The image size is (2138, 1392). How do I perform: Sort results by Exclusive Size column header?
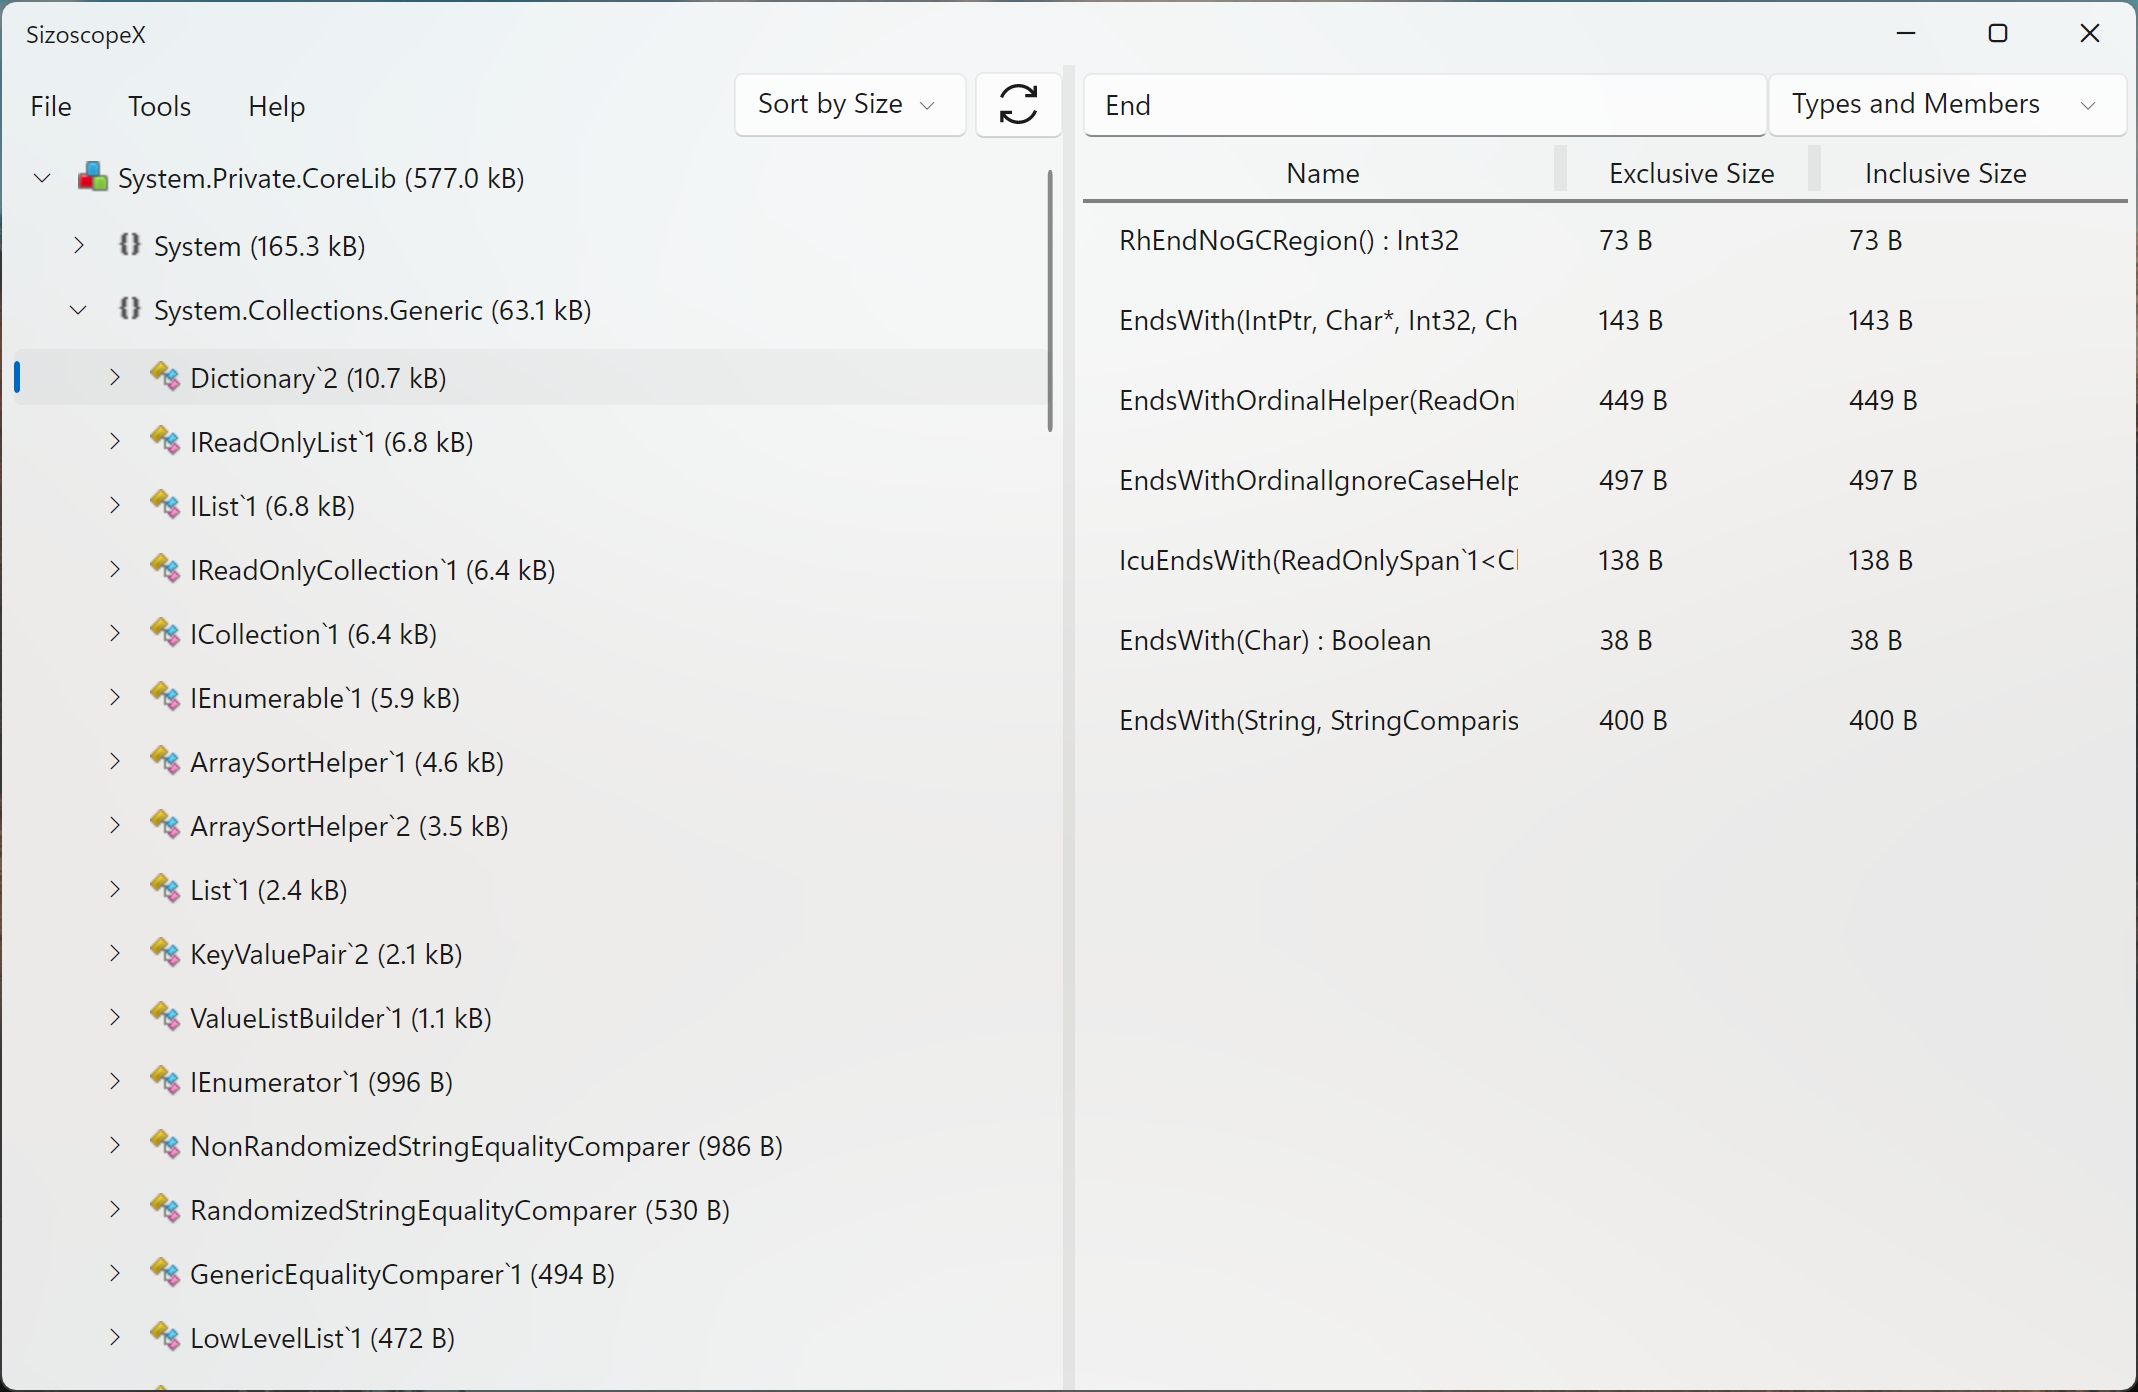click(x=1690, y=173)
